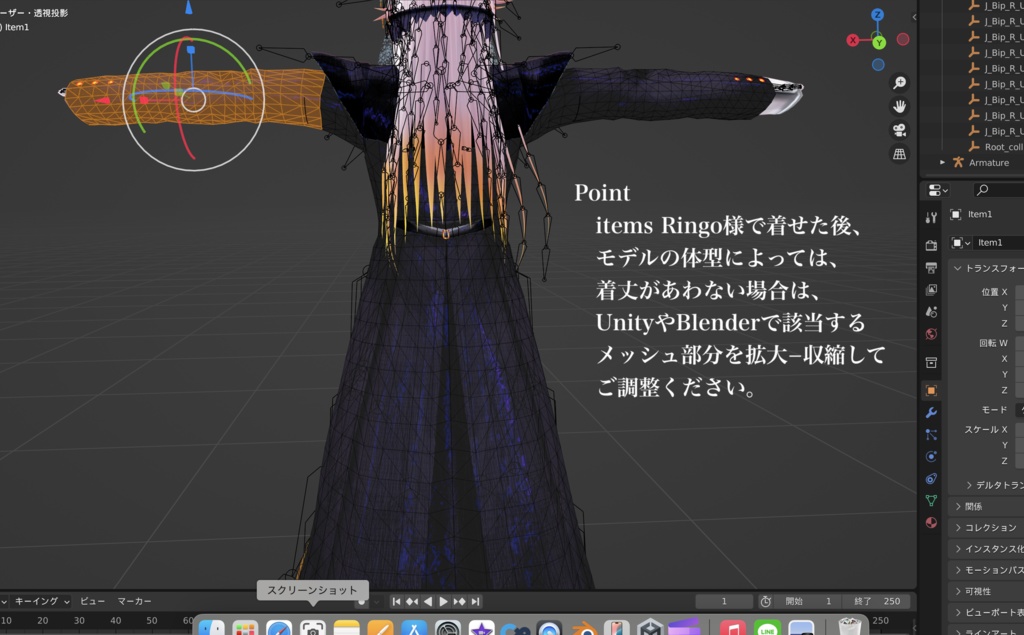Screen dimensions: 1024x635
Task: Open Unity Hub from the dock
Action: pos(650,628)
